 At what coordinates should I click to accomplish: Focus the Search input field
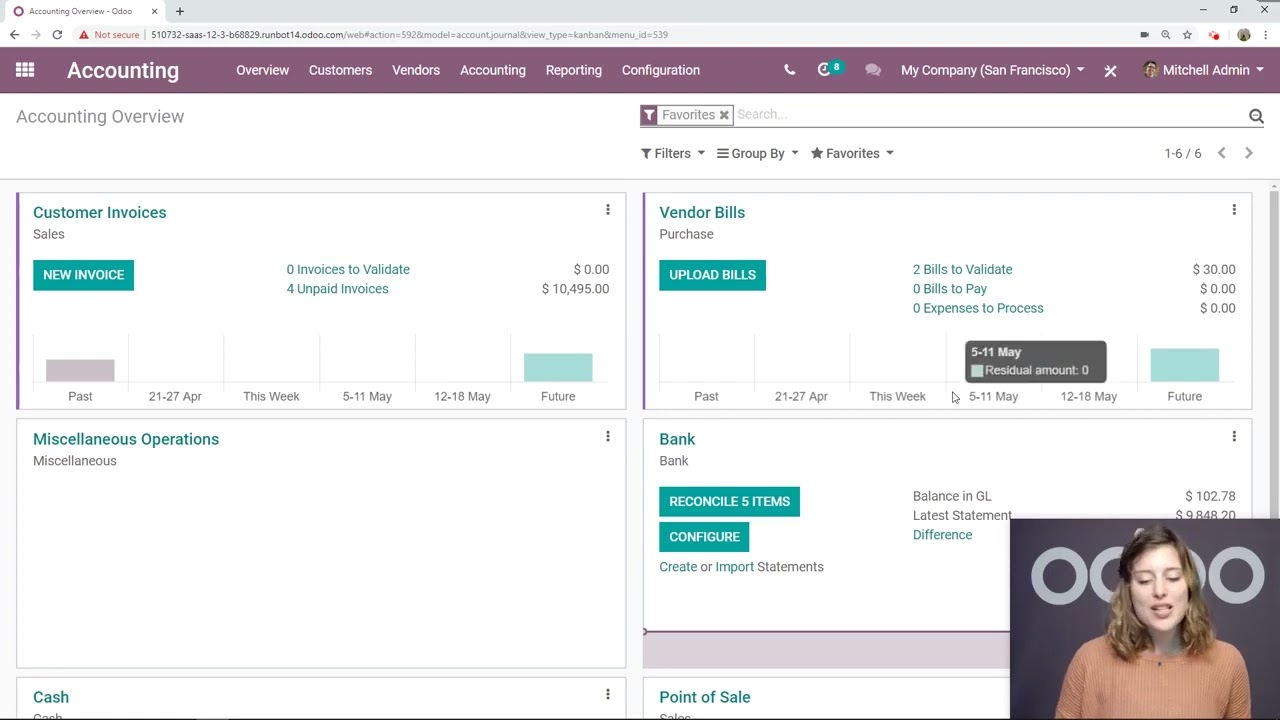coord(990,115)
